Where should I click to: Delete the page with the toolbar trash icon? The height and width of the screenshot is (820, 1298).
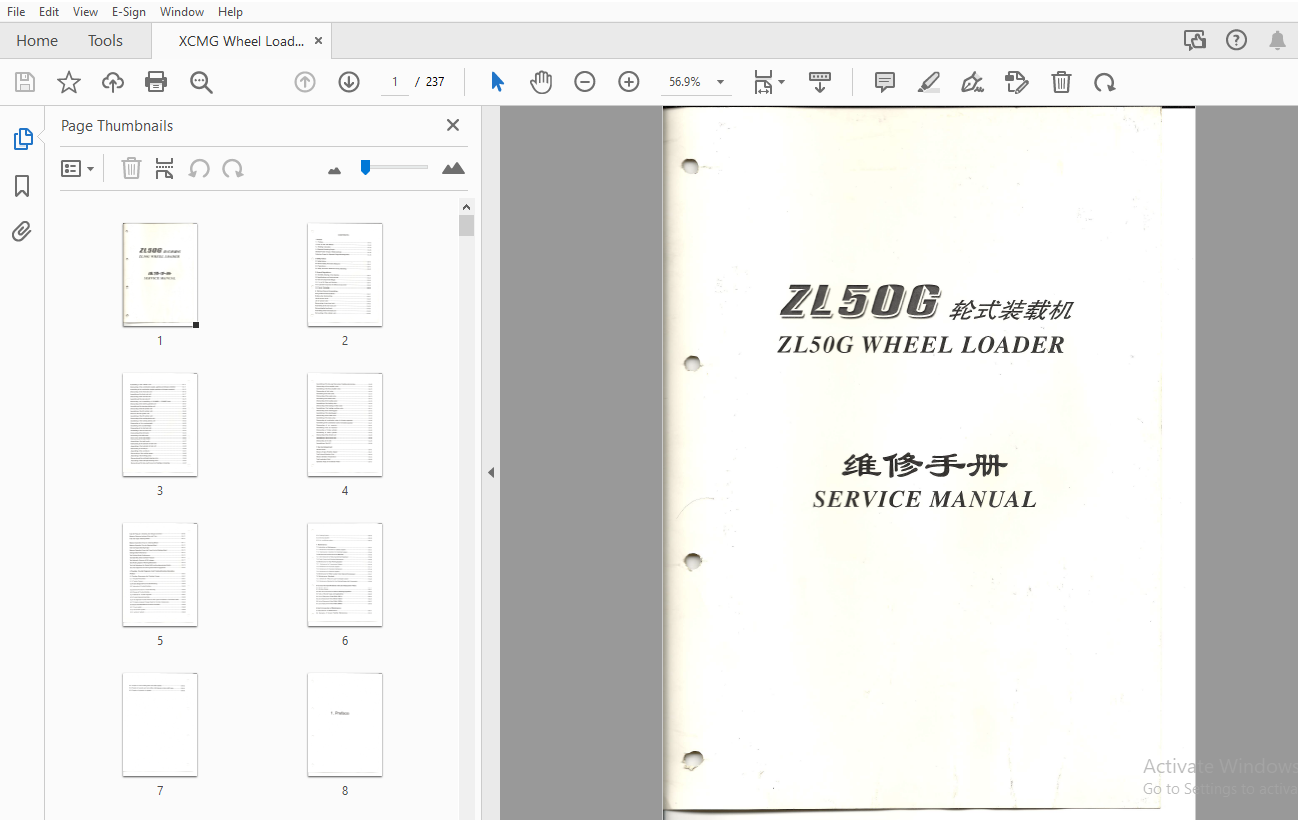tap(1061, 82)
